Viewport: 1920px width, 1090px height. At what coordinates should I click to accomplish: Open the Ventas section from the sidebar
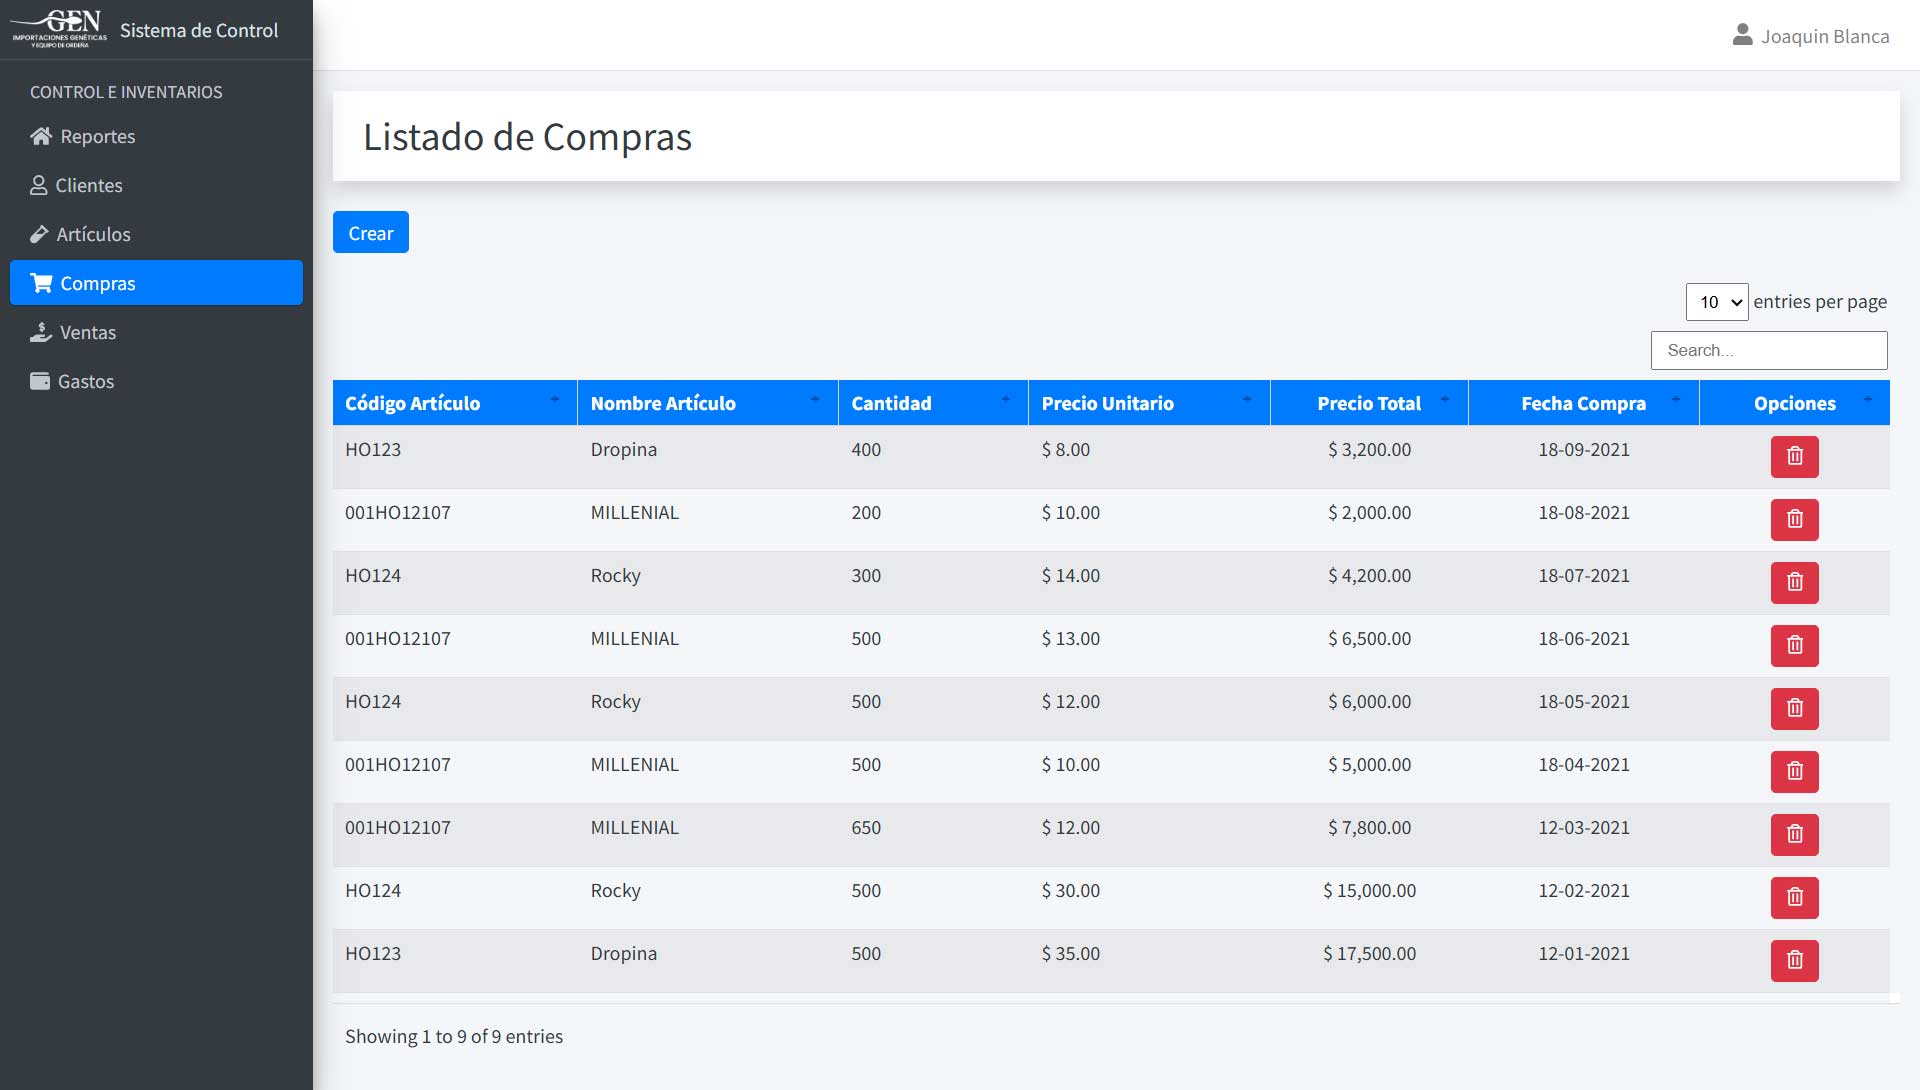[86, 332]
